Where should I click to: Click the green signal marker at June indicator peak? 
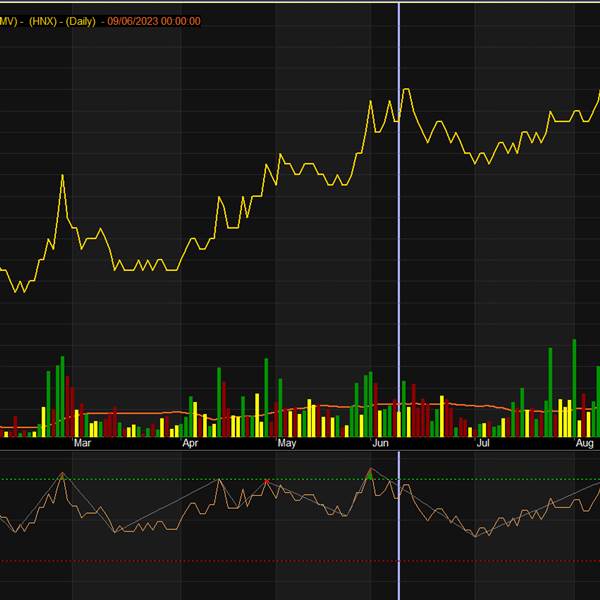(370, 475)
